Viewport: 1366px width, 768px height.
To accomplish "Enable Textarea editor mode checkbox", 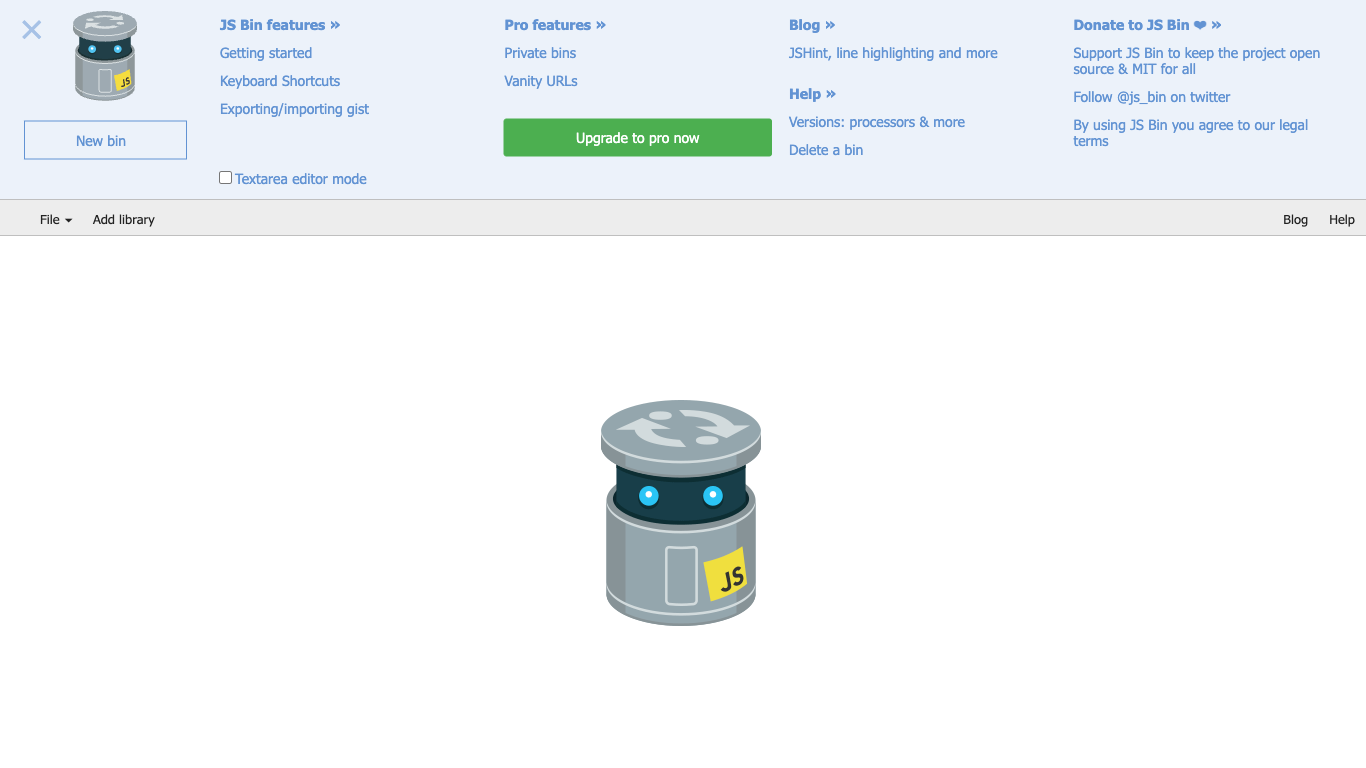I will (x=226, y=178).
